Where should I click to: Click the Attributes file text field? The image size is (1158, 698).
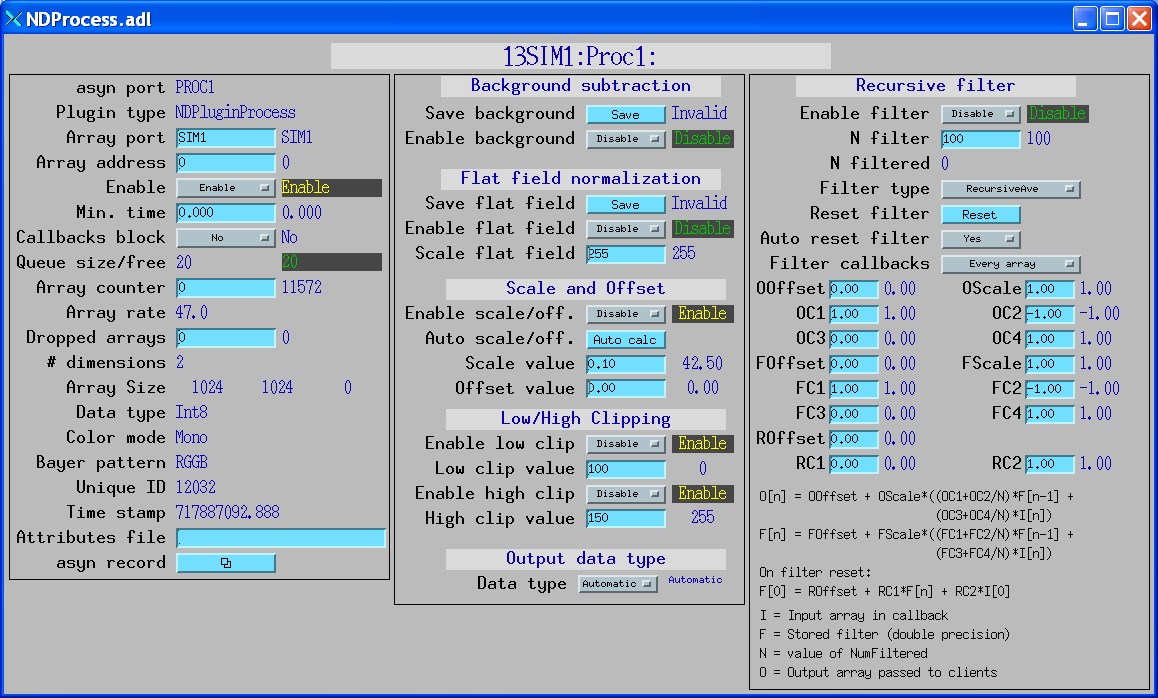pyautogui.click(x=280, y=538)
